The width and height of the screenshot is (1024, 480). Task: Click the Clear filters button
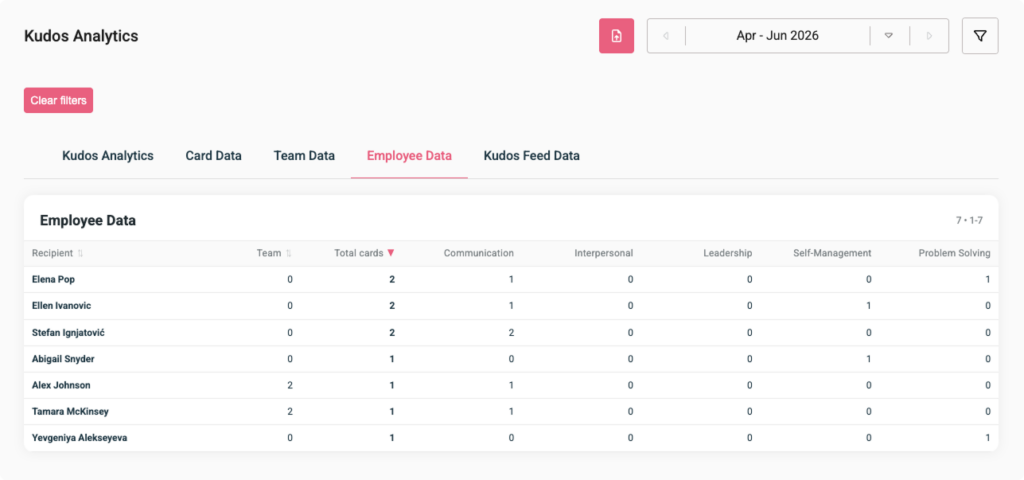pyautogui.click(x=58, y=101)
